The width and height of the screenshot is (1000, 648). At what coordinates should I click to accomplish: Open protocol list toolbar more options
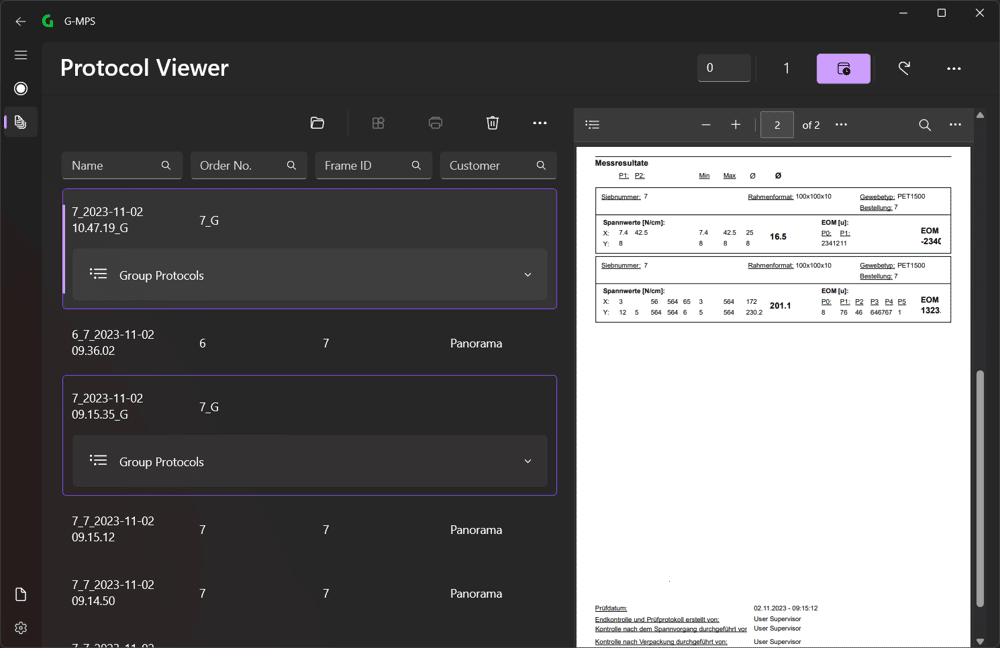point(540,123)
